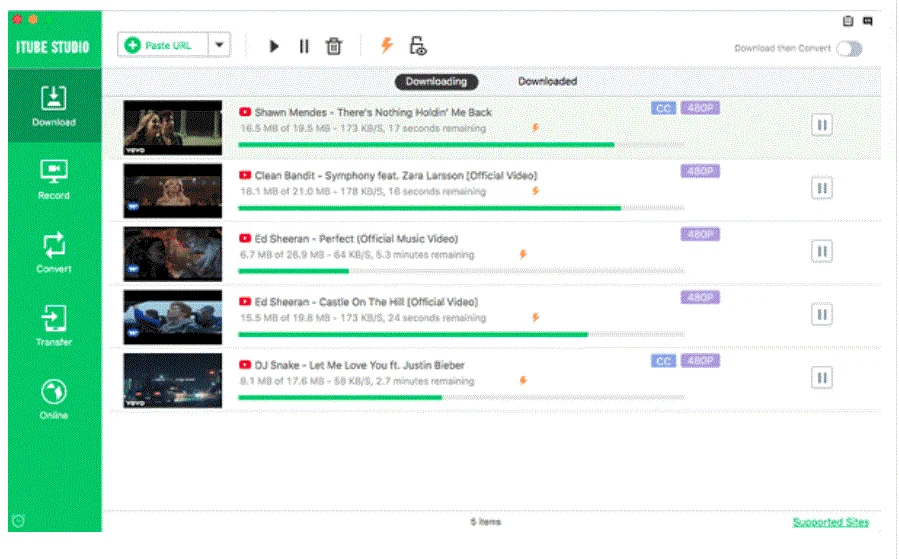Open the Convert section in sidebar
The image size is (899, 559).
54,252
